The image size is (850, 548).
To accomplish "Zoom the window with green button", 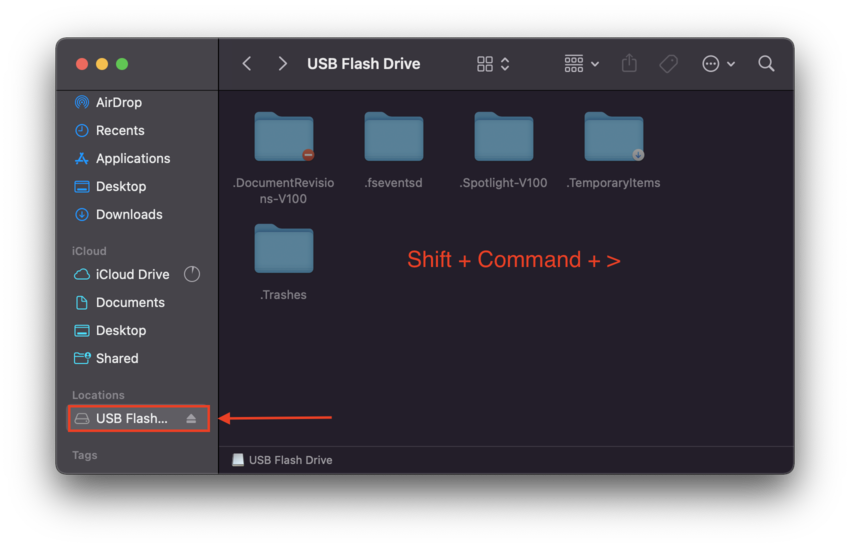I will click(x=122, y=64).
